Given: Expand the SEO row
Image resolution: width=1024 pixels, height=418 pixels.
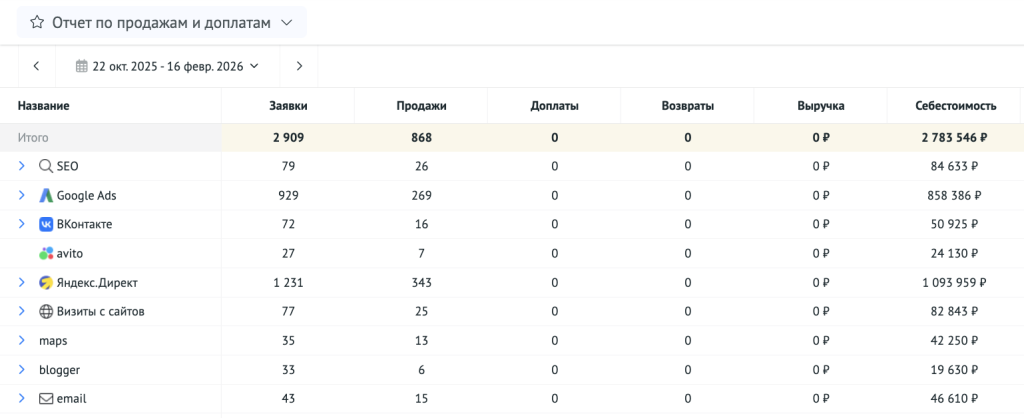Looking at the screenshot, I should [22, 167].
